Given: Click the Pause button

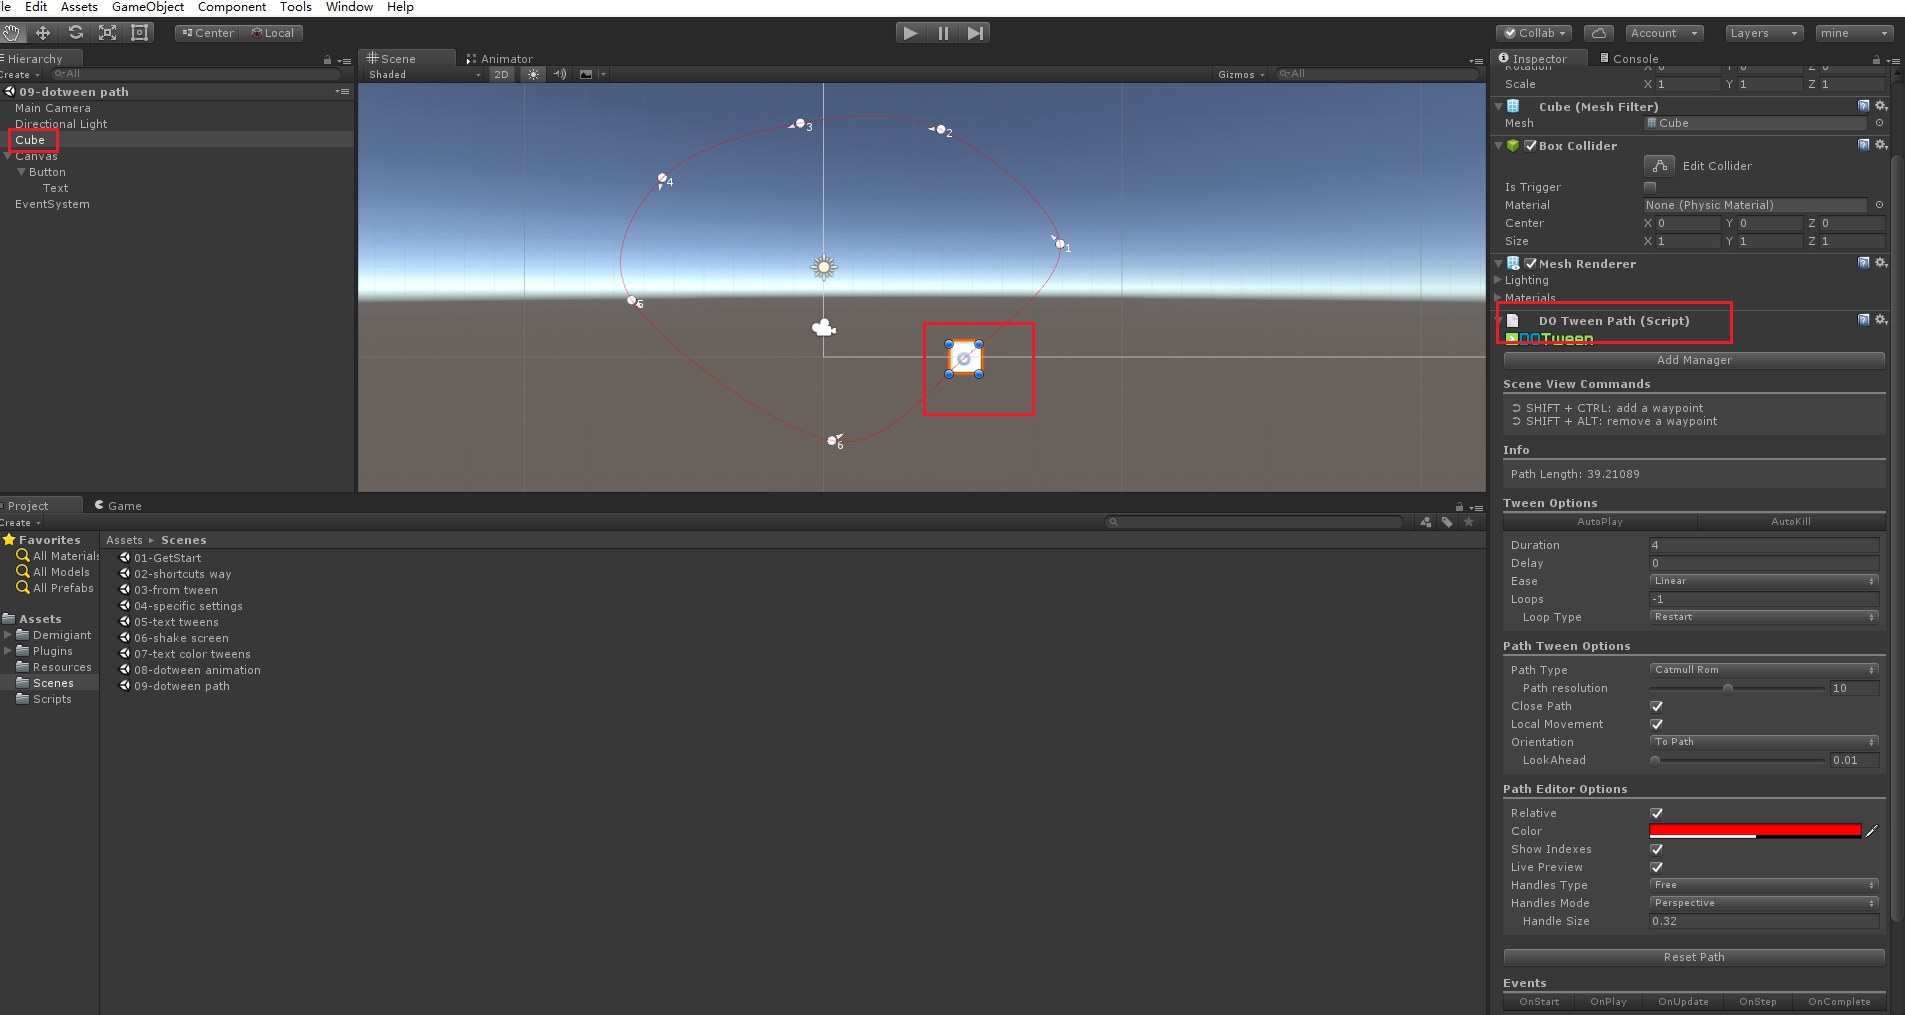Looking at the screenshot, I should [x=943, y=33].
